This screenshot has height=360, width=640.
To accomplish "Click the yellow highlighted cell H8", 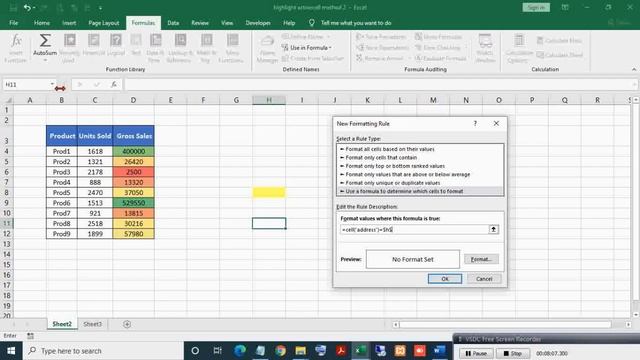I will pos(269,192).
